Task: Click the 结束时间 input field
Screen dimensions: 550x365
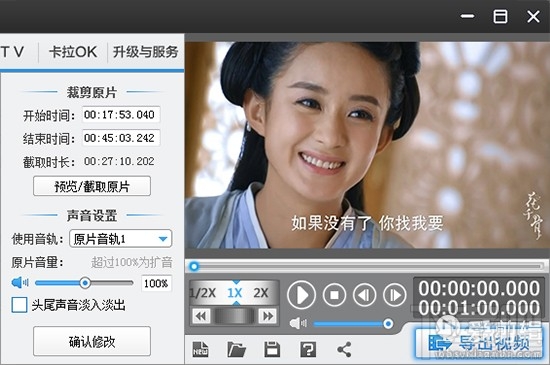Action: [x=121, y=138]
